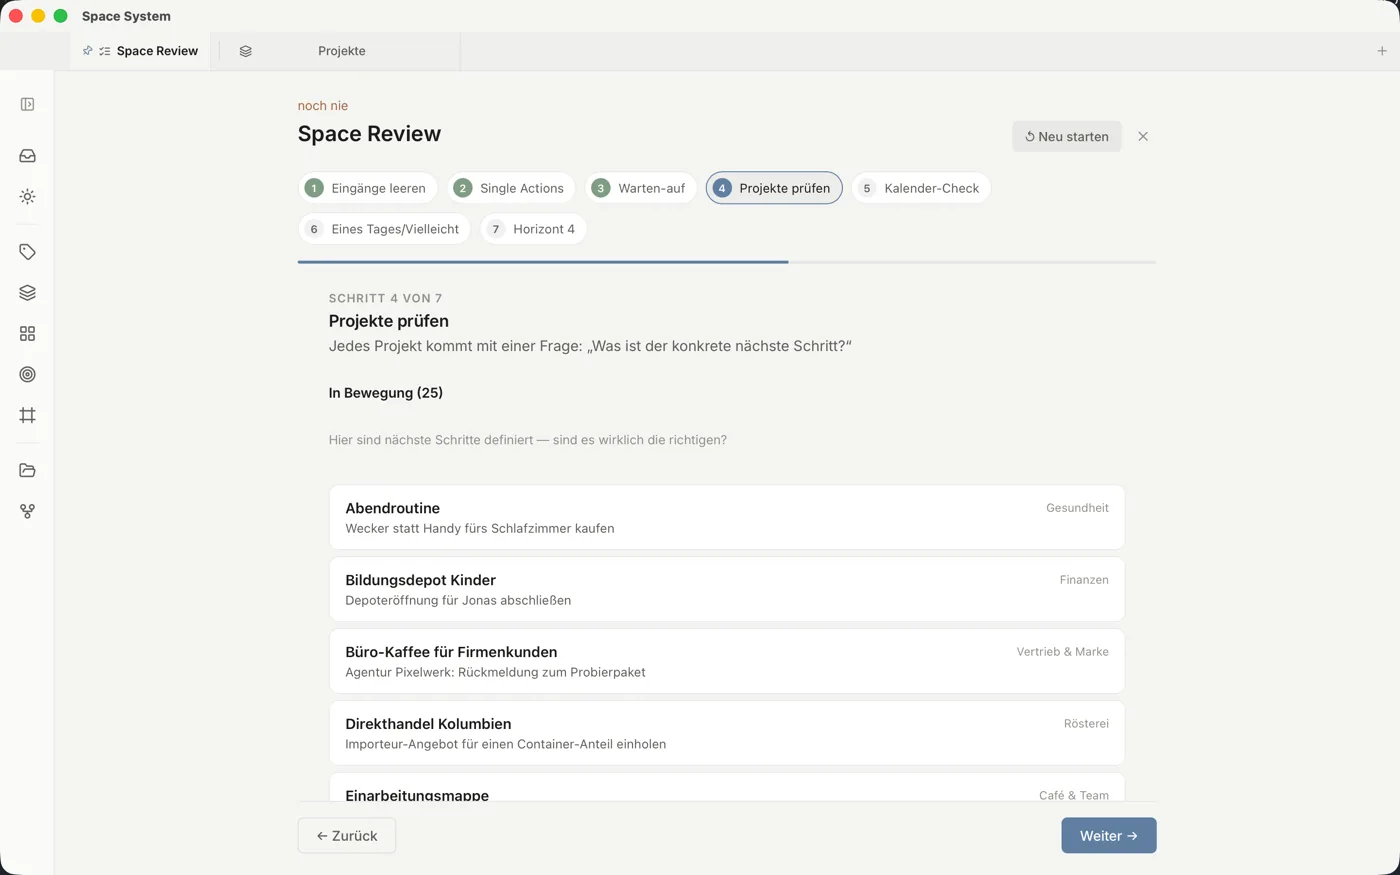Click the Neu starten button

pos(1067,136)
